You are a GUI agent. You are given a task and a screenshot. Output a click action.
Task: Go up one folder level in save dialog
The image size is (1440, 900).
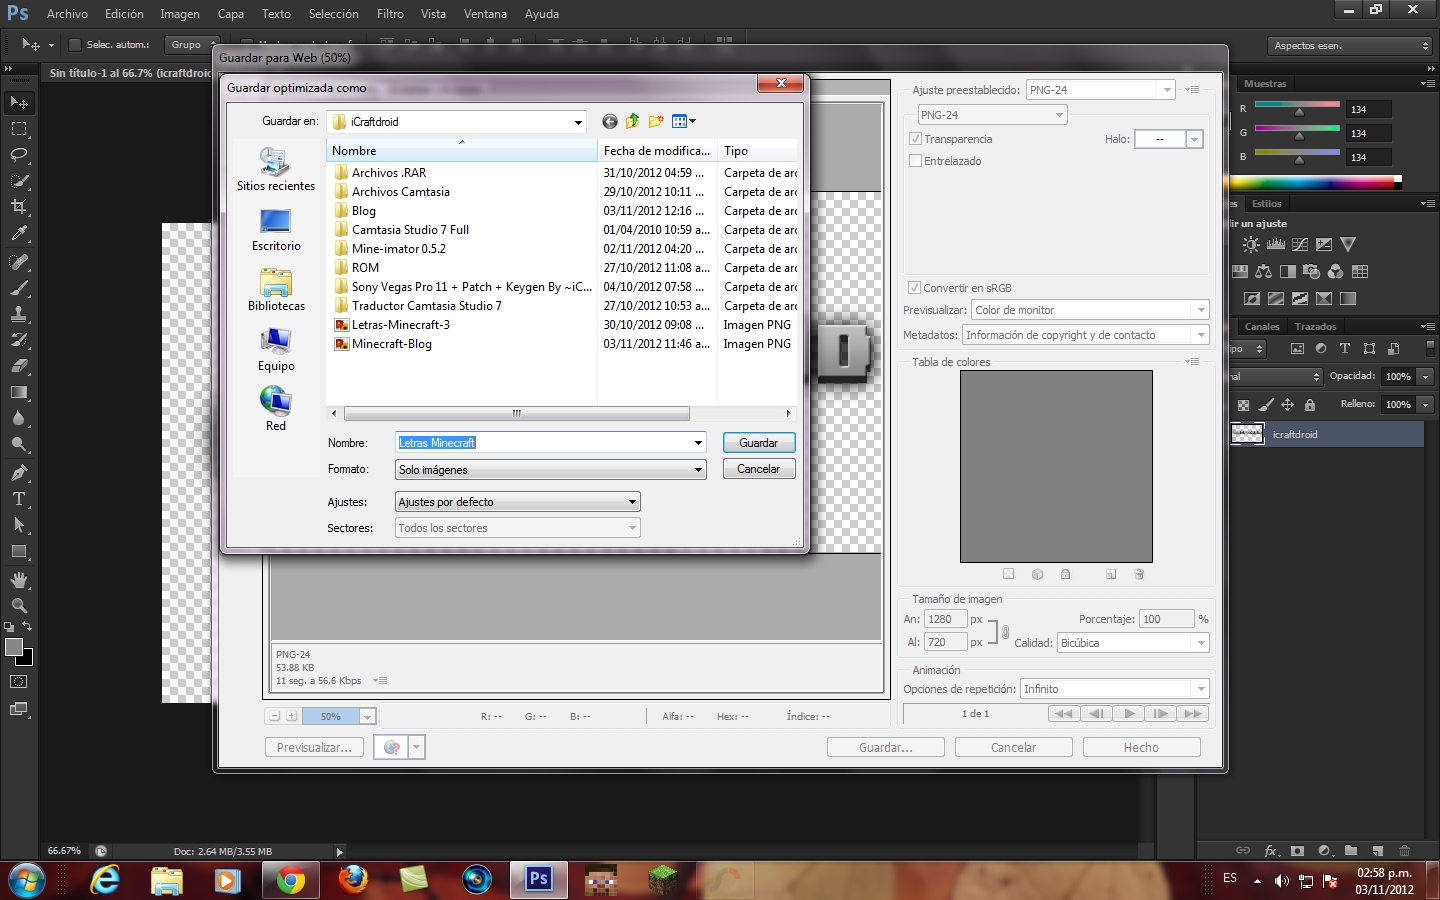(632, 122)
